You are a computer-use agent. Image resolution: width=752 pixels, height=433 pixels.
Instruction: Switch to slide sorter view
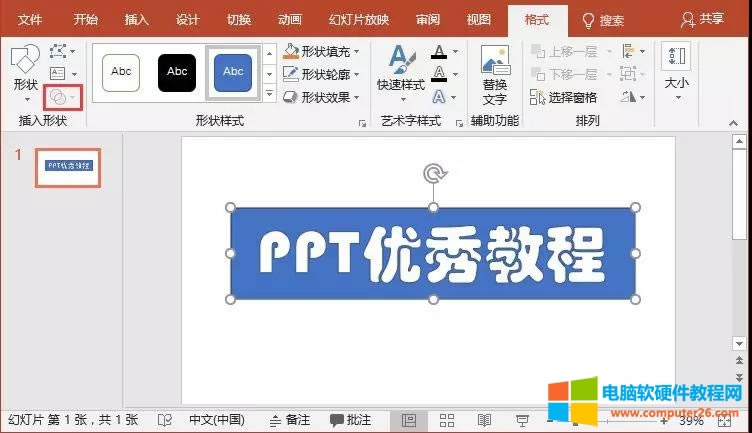(446, 421)
